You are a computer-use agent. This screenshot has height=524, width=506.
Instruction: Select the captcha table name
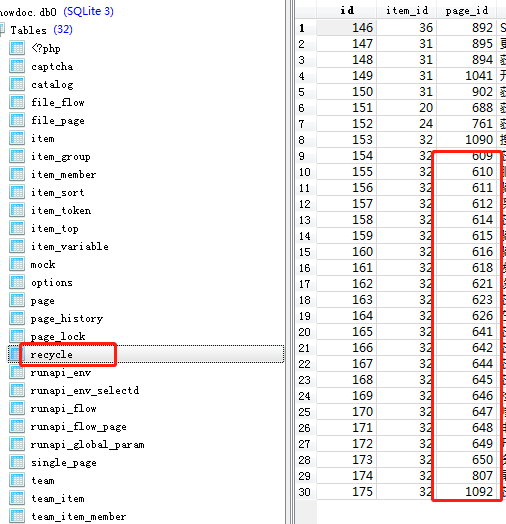[52, 67]
